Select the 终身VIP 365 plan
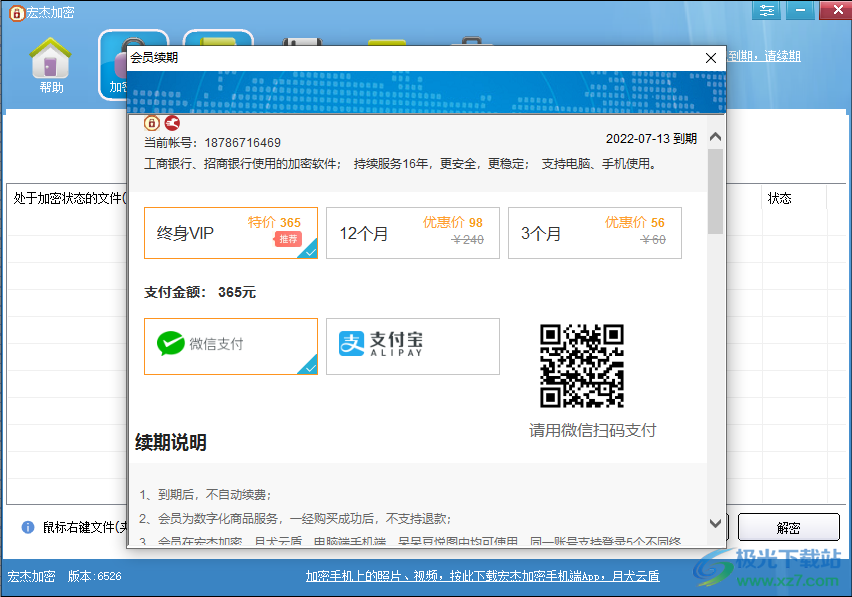 [231, 233]
